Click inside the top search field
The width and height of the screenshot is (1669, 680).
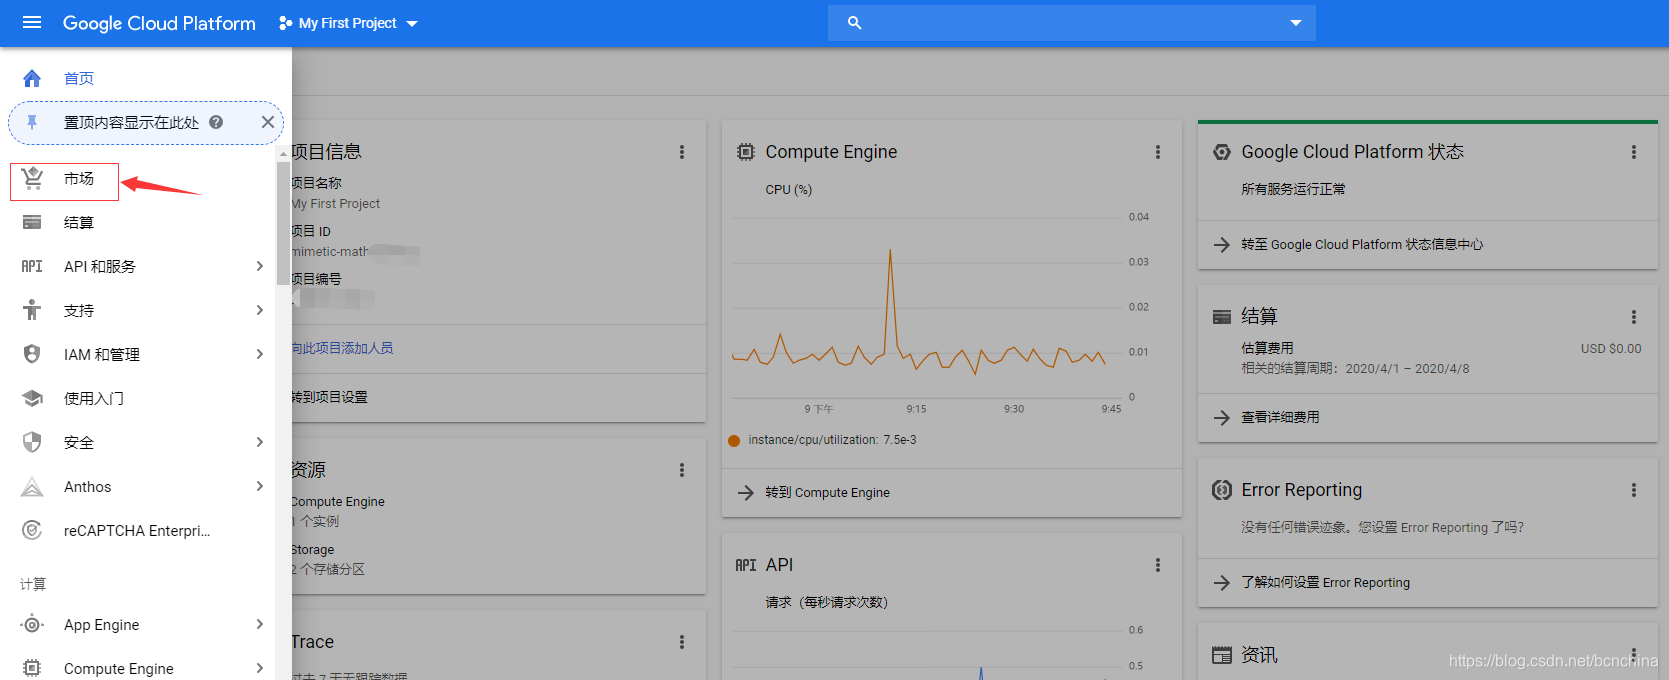1071,22
